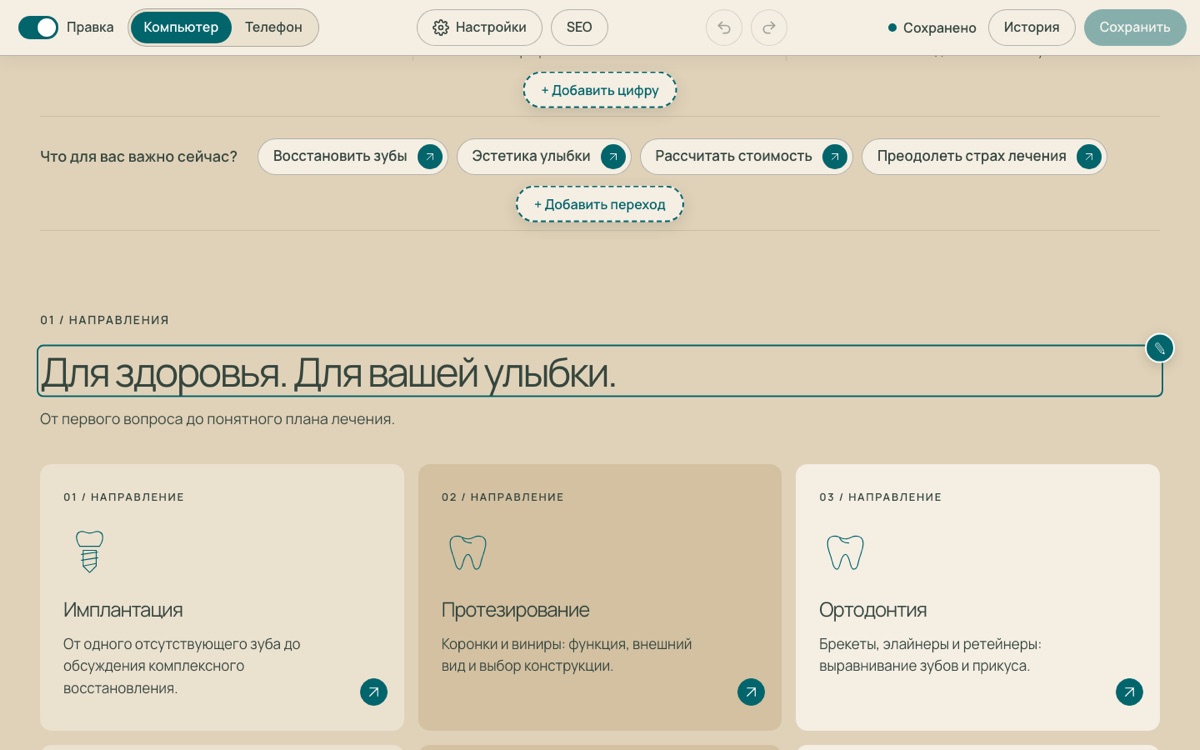Open the SEO panel
This screenshot has width=1200, height=750.
(579, 27)
